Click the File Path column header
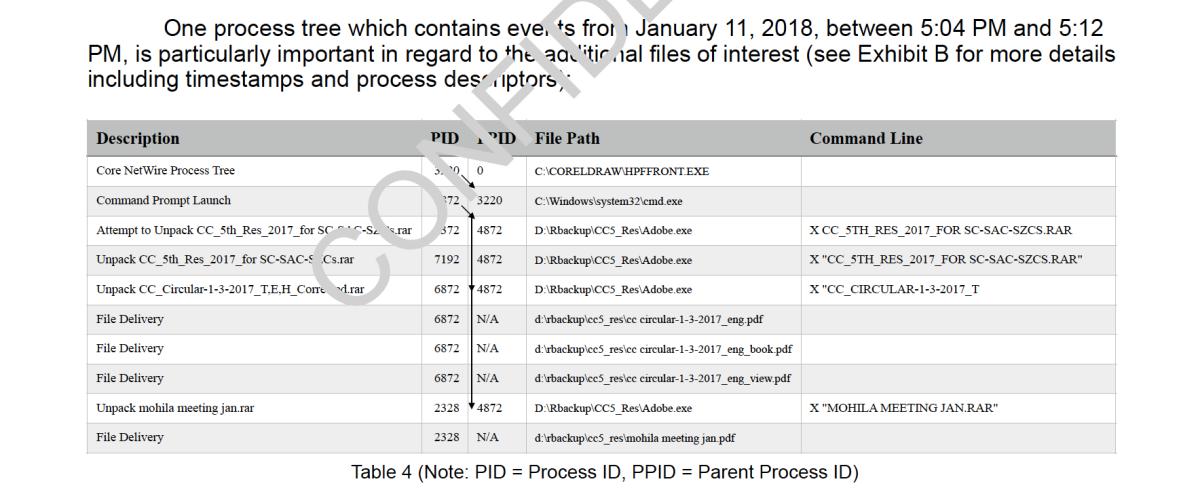This screenshot has width=1200, height=490. tap(567, 138)
